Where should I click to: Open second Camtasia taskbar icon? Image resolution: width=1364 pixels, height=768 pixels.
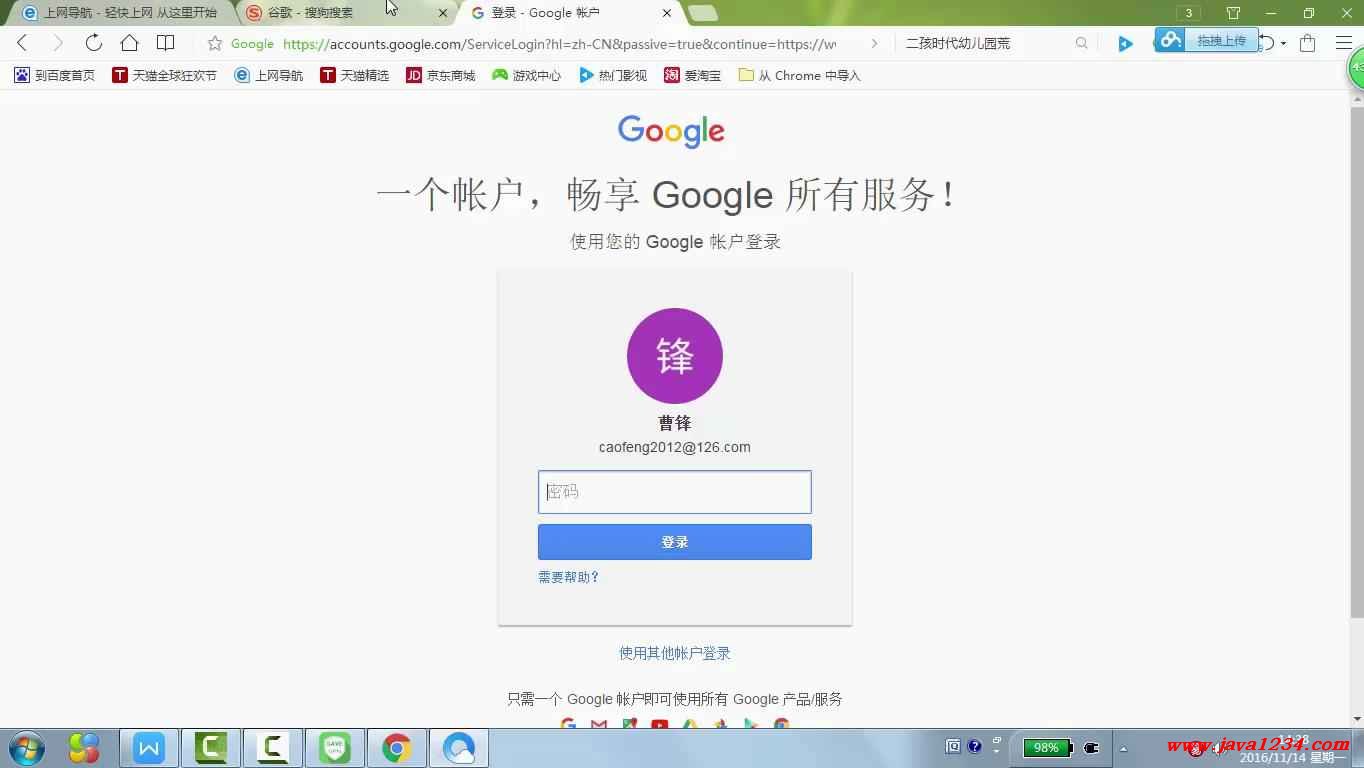click(x=272, y=748)
